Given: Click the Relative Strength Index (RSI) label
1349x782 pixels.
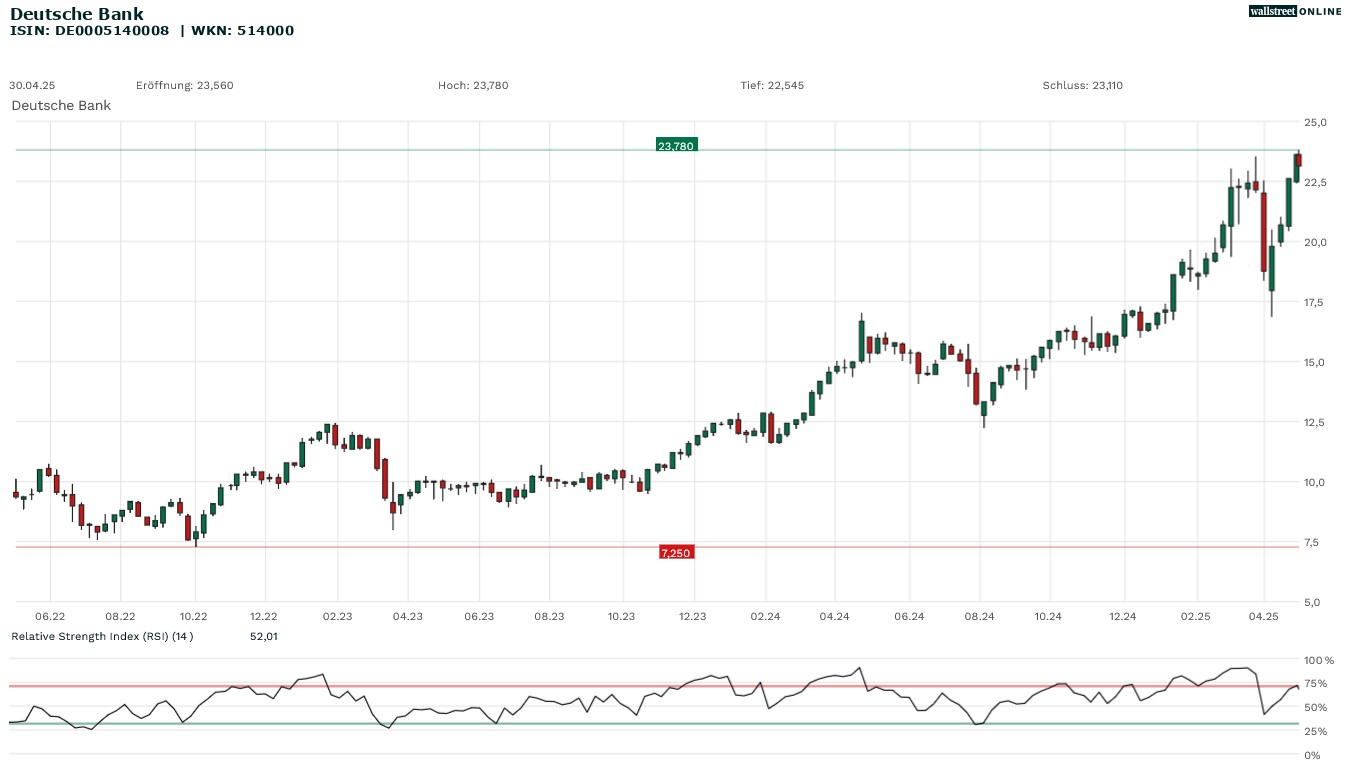Looking at the screenshot, I should [x=101, y=636].
